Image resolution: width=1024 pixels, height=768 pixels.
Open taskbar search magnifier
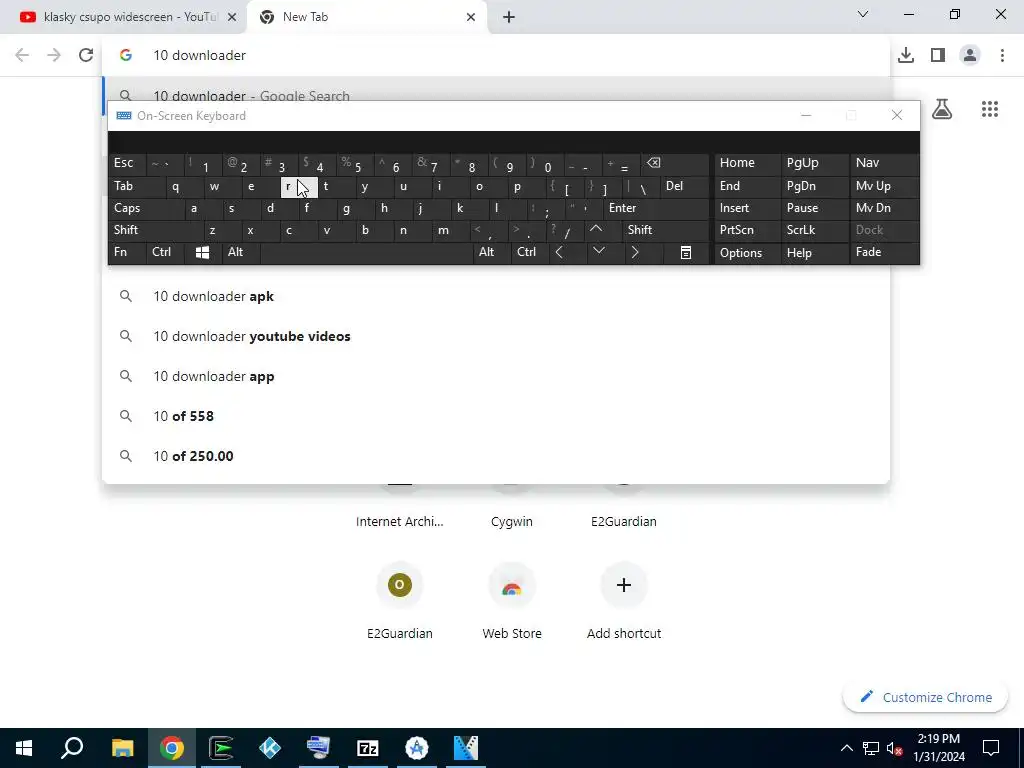[x=72, y=748]
